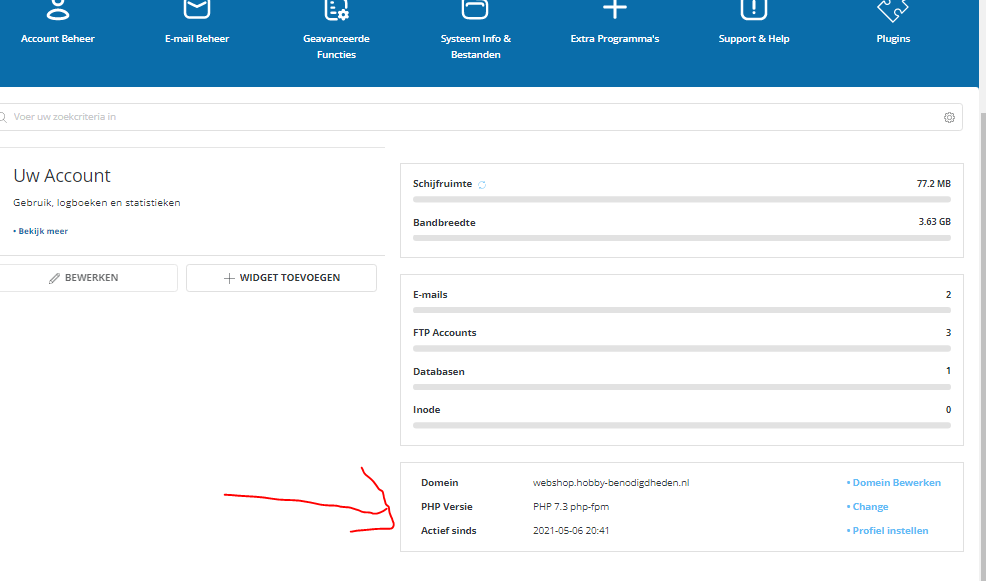Refresh Schijfruimte with the reload icon
The height and width of the screenshot is (581, 986).
point(482,185)
